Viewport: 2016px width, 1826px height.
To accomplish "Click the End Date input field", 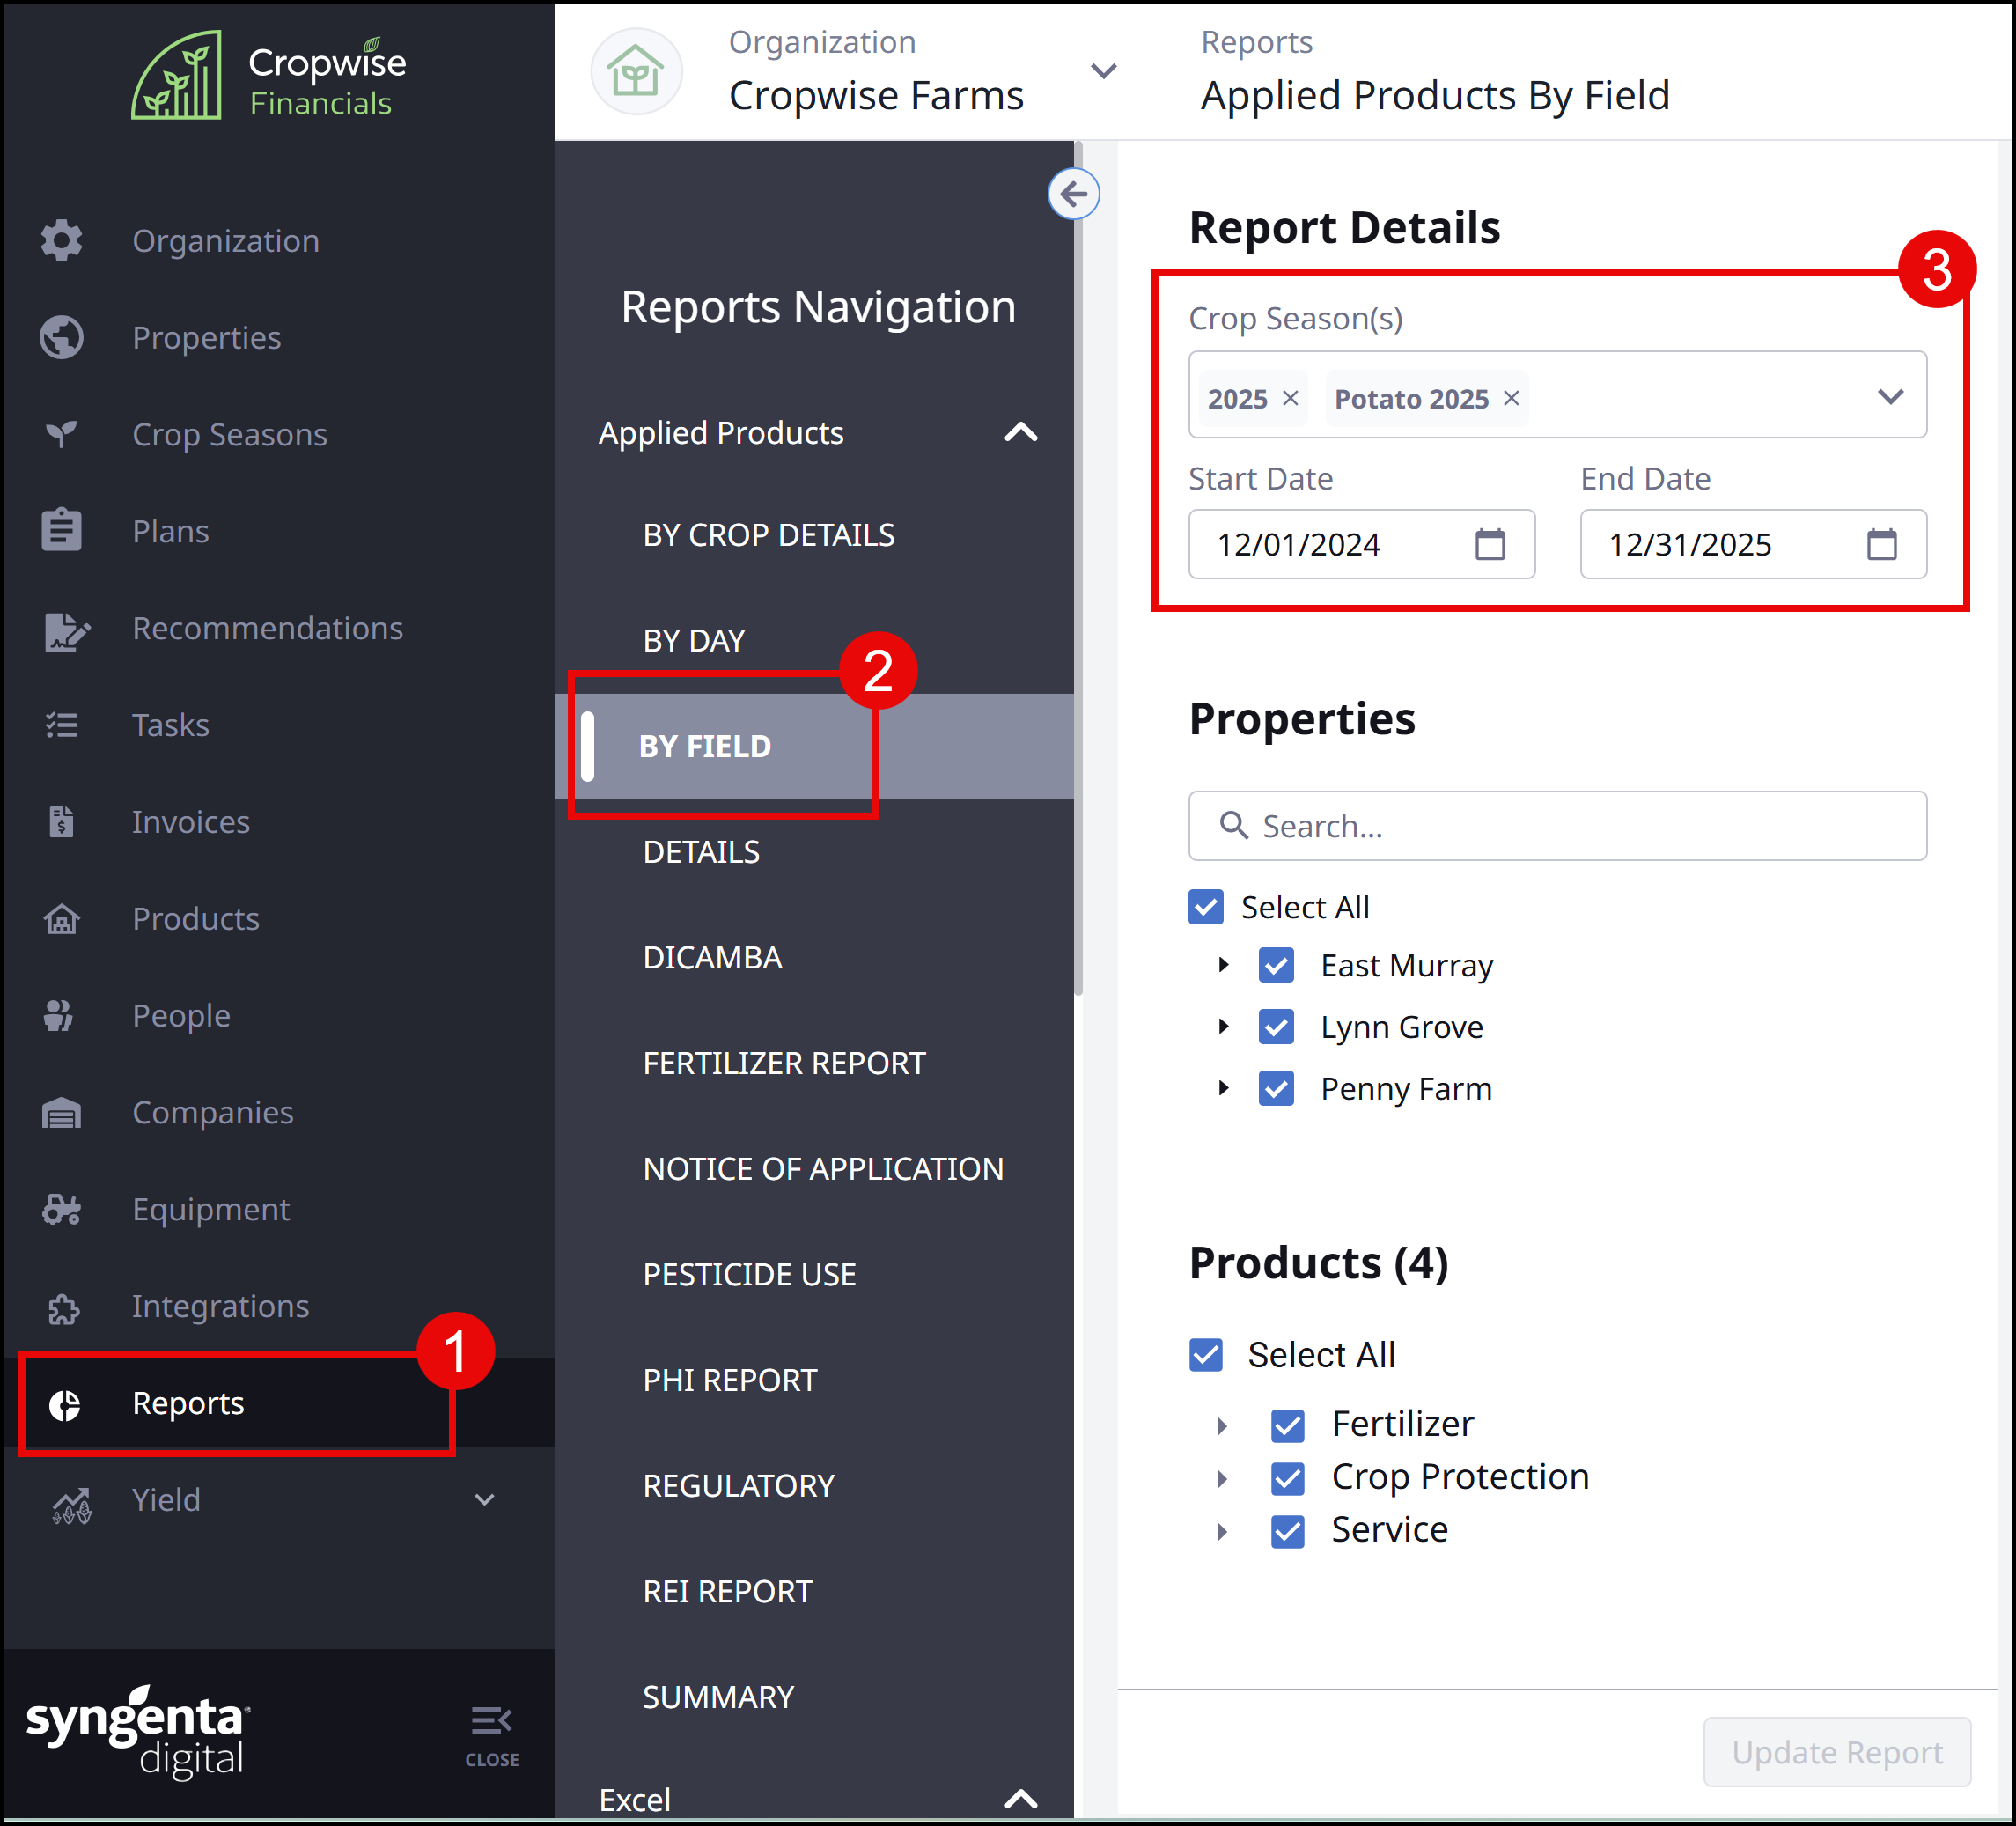I will (x=1753, y=544).
